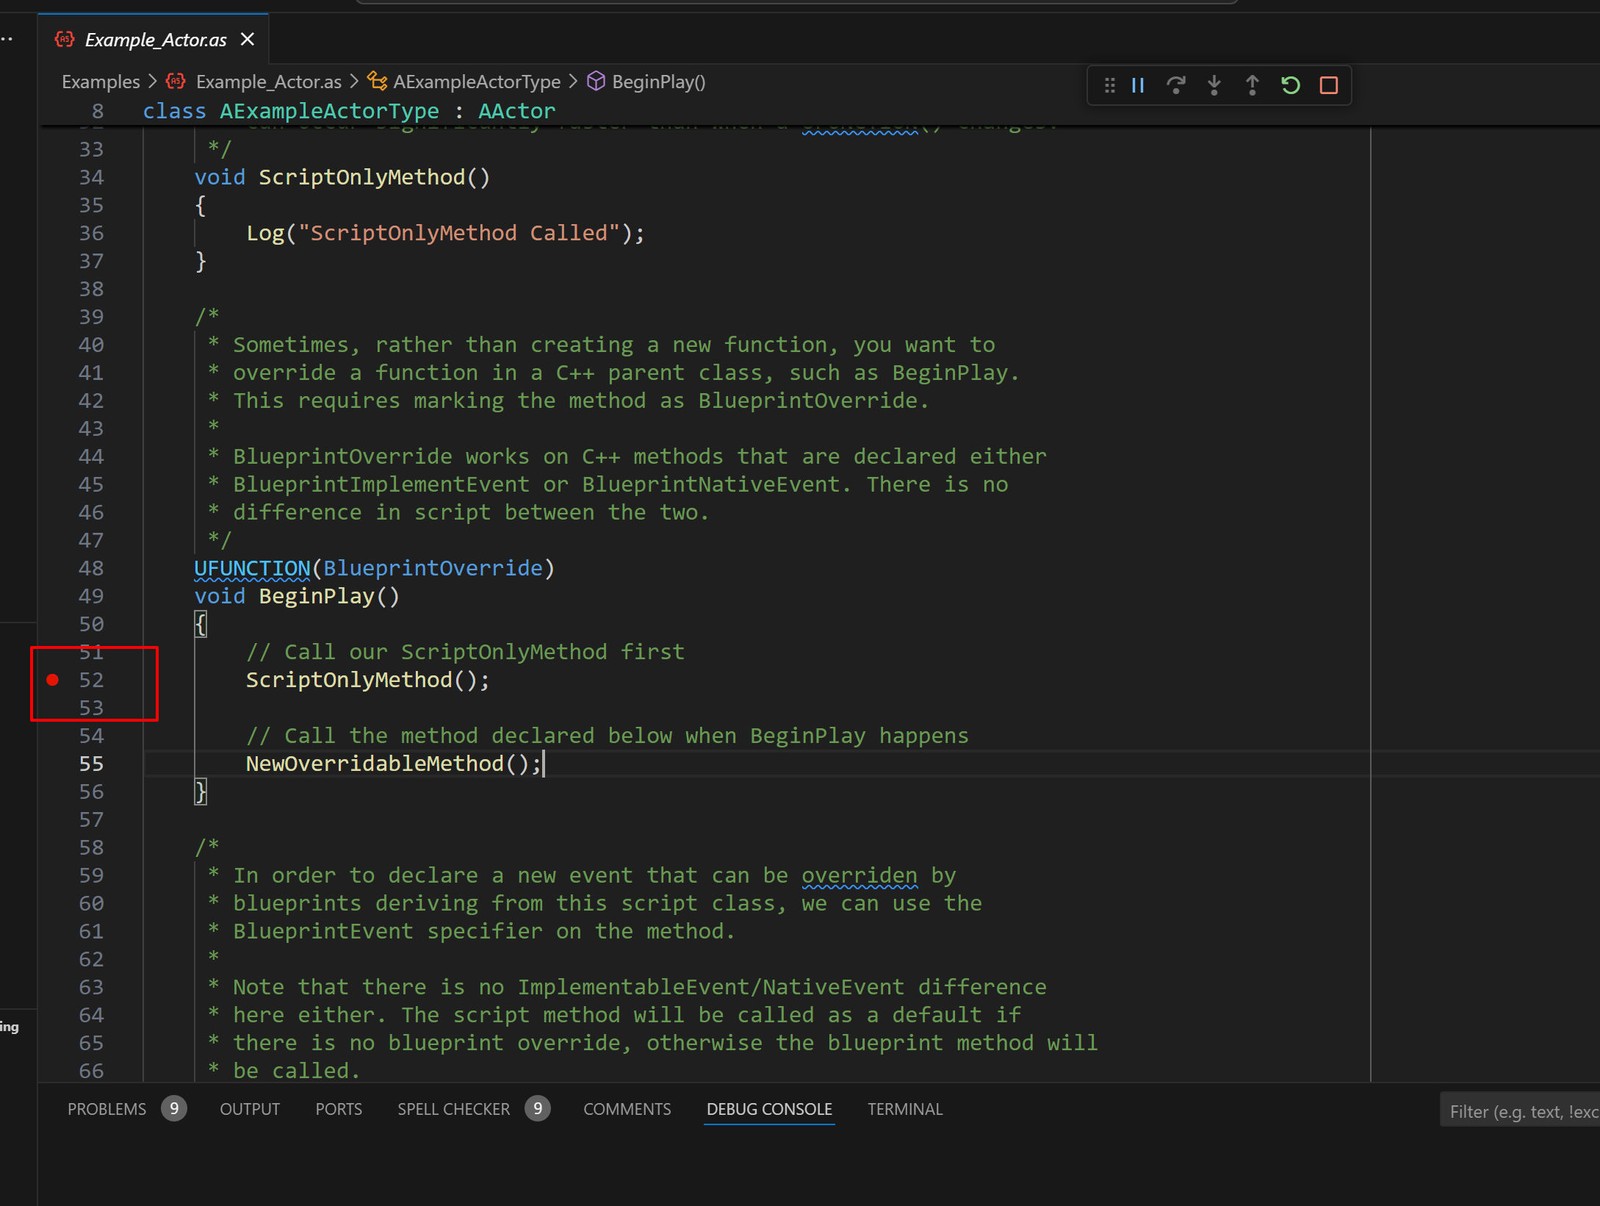Open the BeginPlay() breadcrumb method

pos(658,82)
